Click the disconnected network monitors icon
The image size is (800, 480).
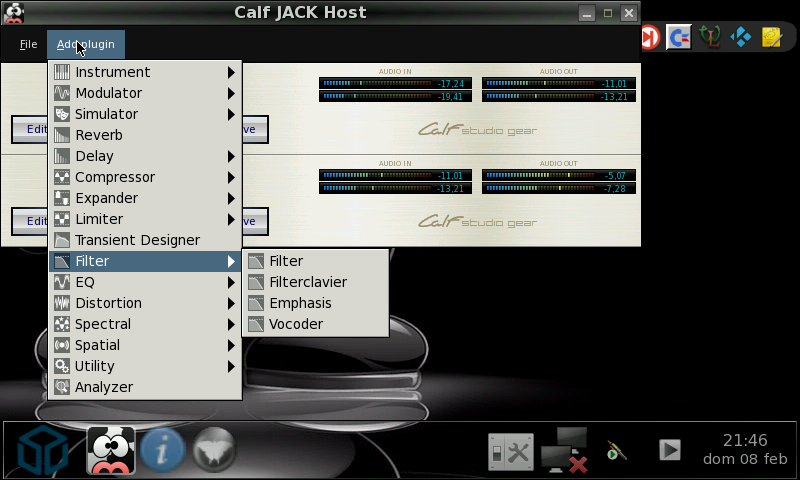(564, 450)
